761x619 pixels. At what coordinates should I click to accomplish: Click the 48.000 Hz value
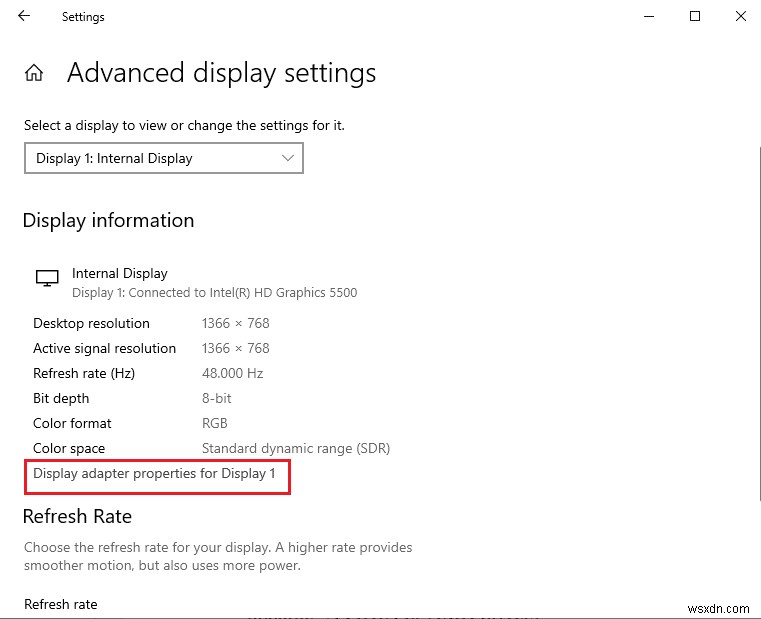(x=232, y=373)
